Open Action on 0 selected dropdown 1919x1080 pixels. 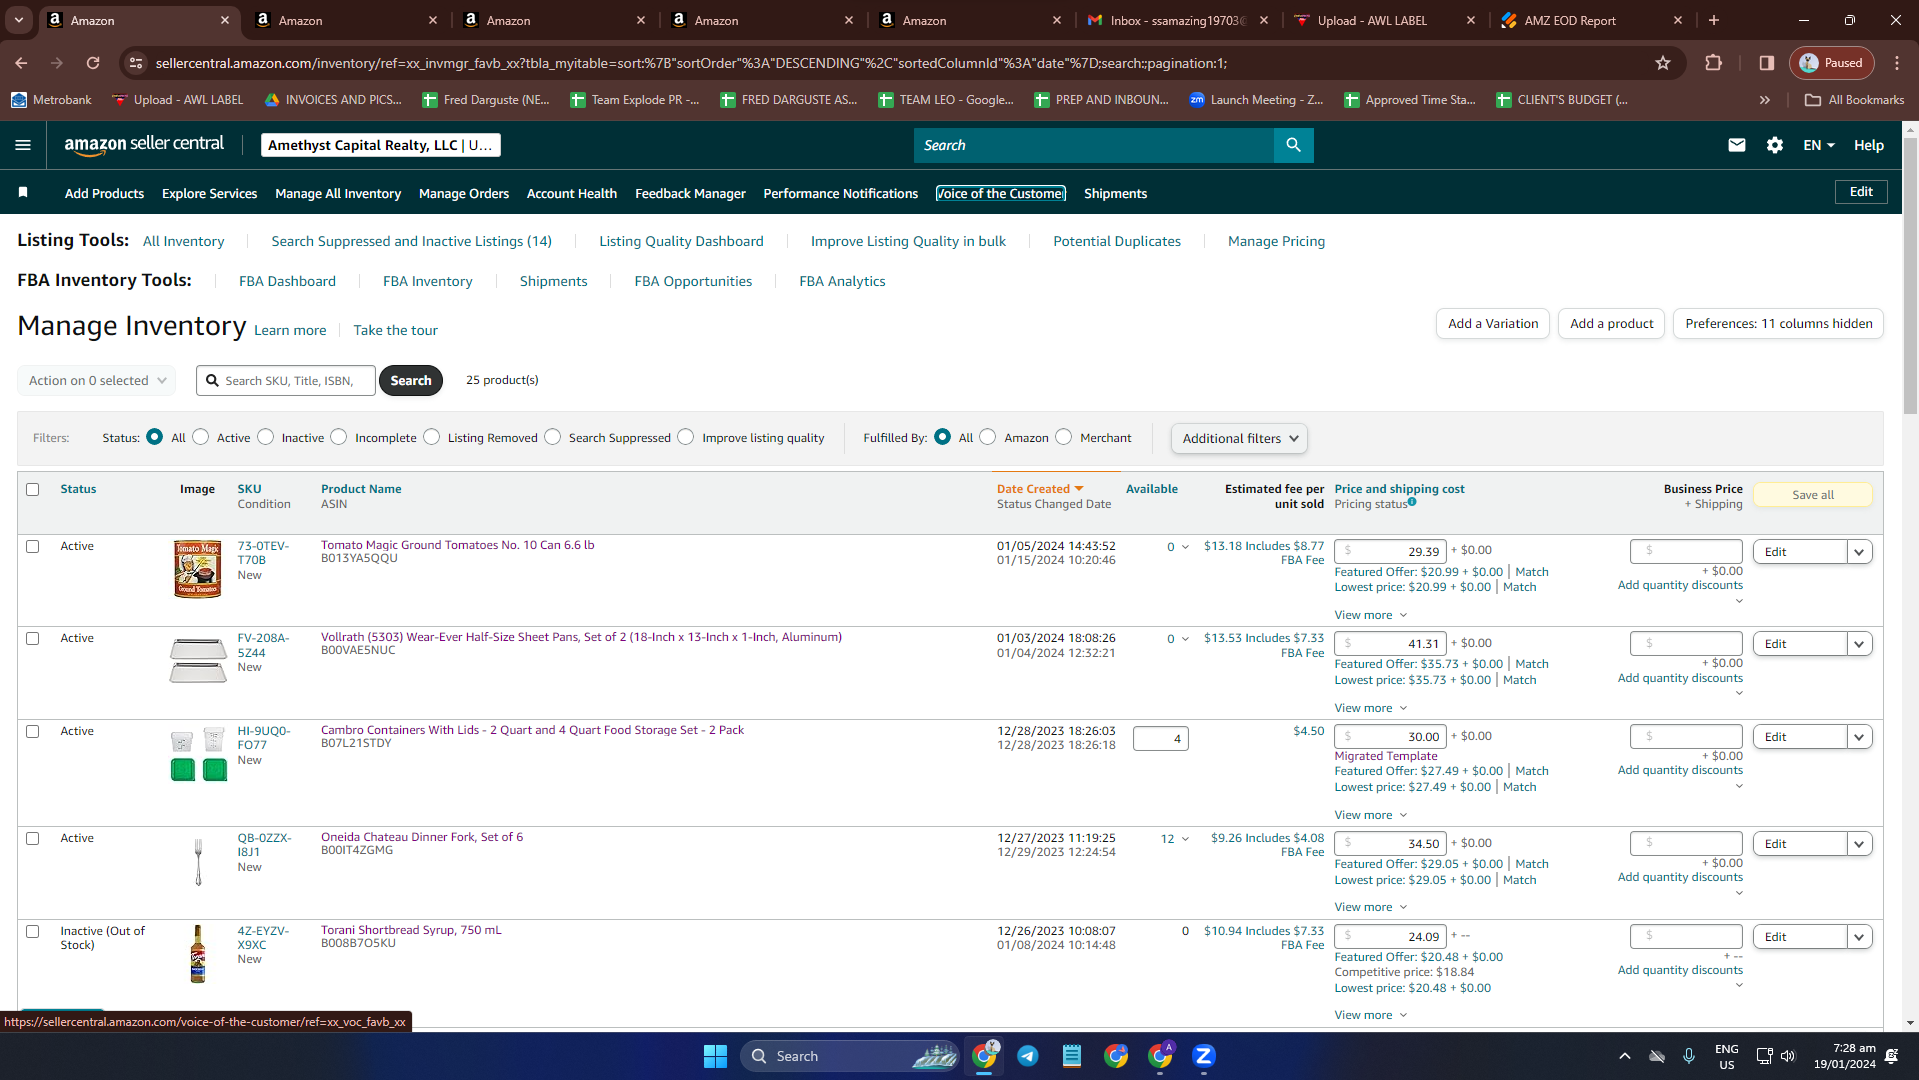coord(97,381)
